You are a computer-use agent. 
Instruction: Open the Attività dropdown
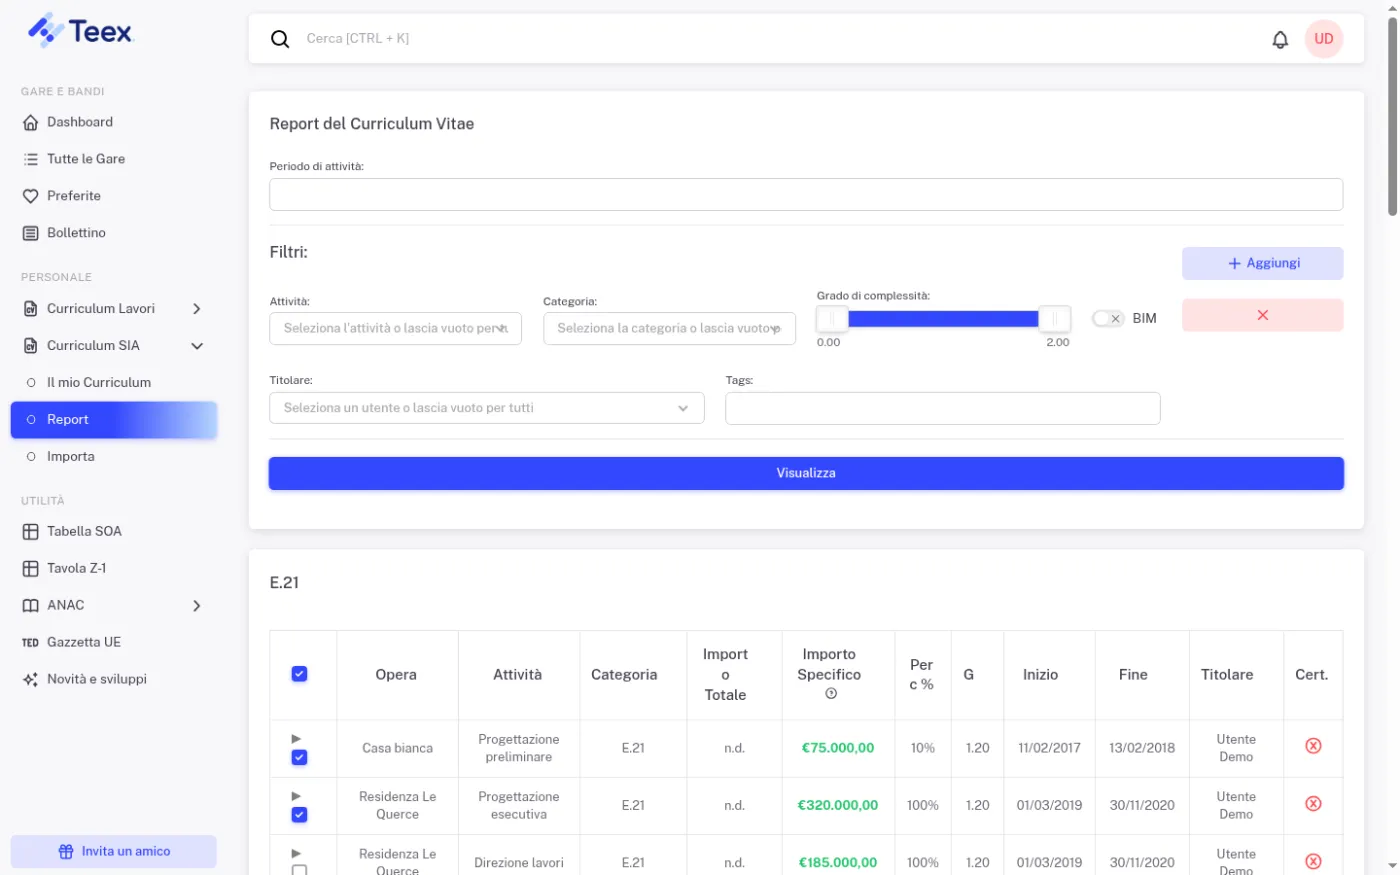click(x=395, y=328)
